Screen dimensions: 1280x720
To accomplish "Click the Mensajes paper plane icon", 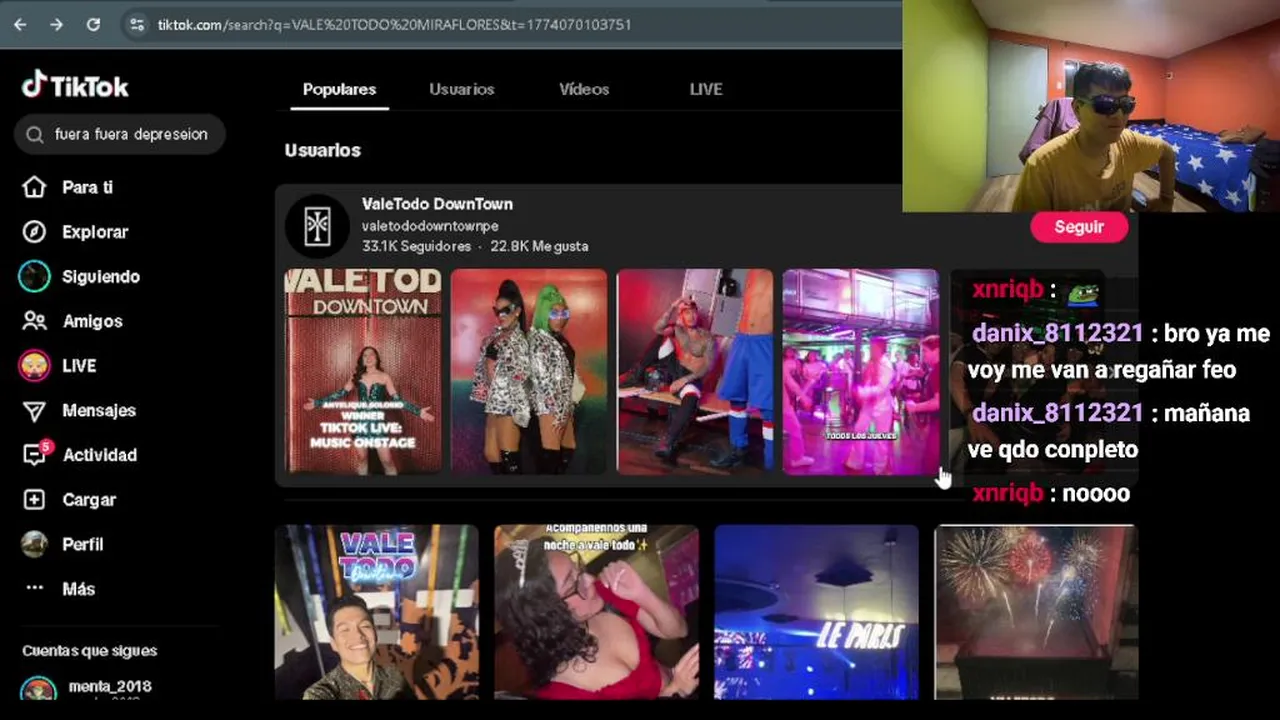I will pos(34,411).
